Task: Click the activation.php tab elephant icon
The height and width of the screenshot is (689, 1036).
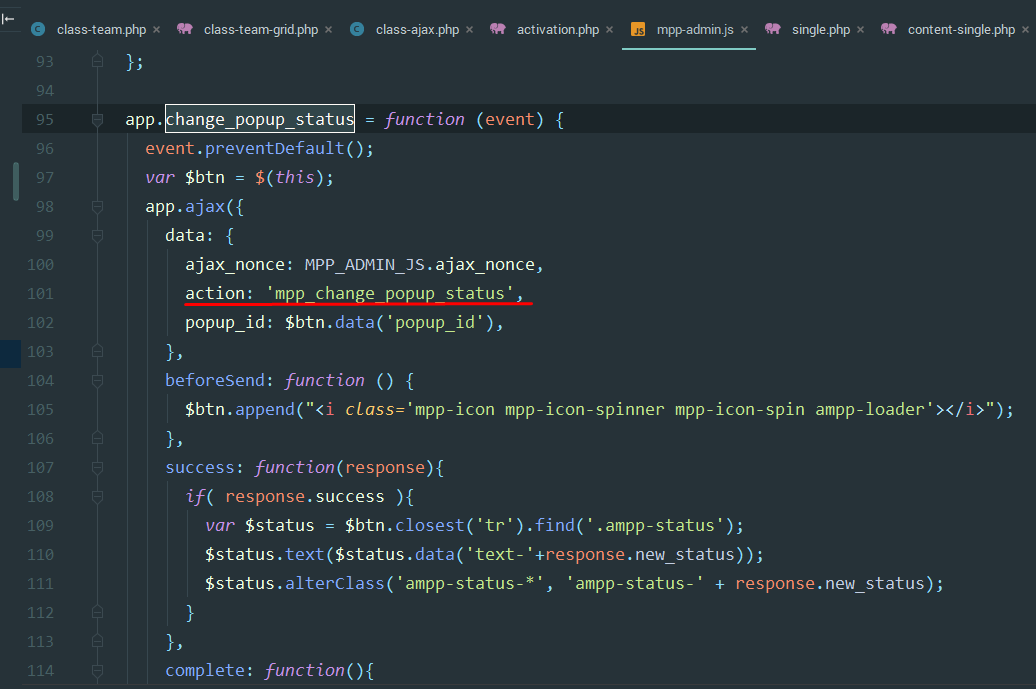Action: coord(498,29)
